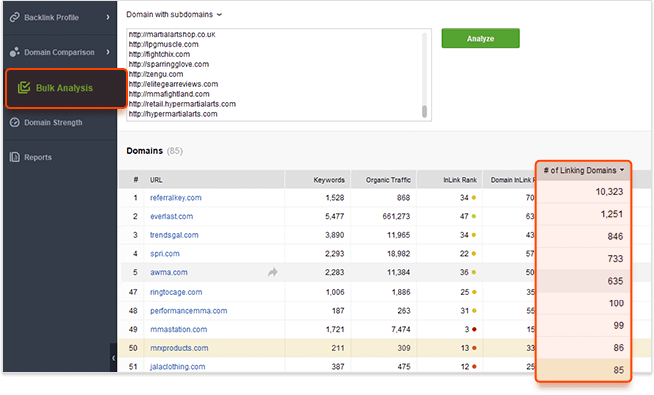
Task: Click the 5,477 keywords value for everlast.com
Action: coord(335,216)
